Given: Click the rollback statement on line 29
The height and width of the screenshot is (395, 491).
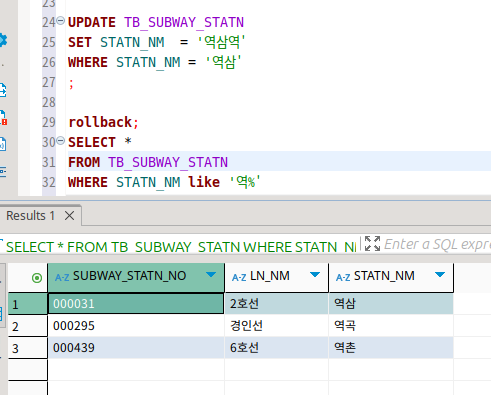Looking at the screenshot, I should [103, 122].
